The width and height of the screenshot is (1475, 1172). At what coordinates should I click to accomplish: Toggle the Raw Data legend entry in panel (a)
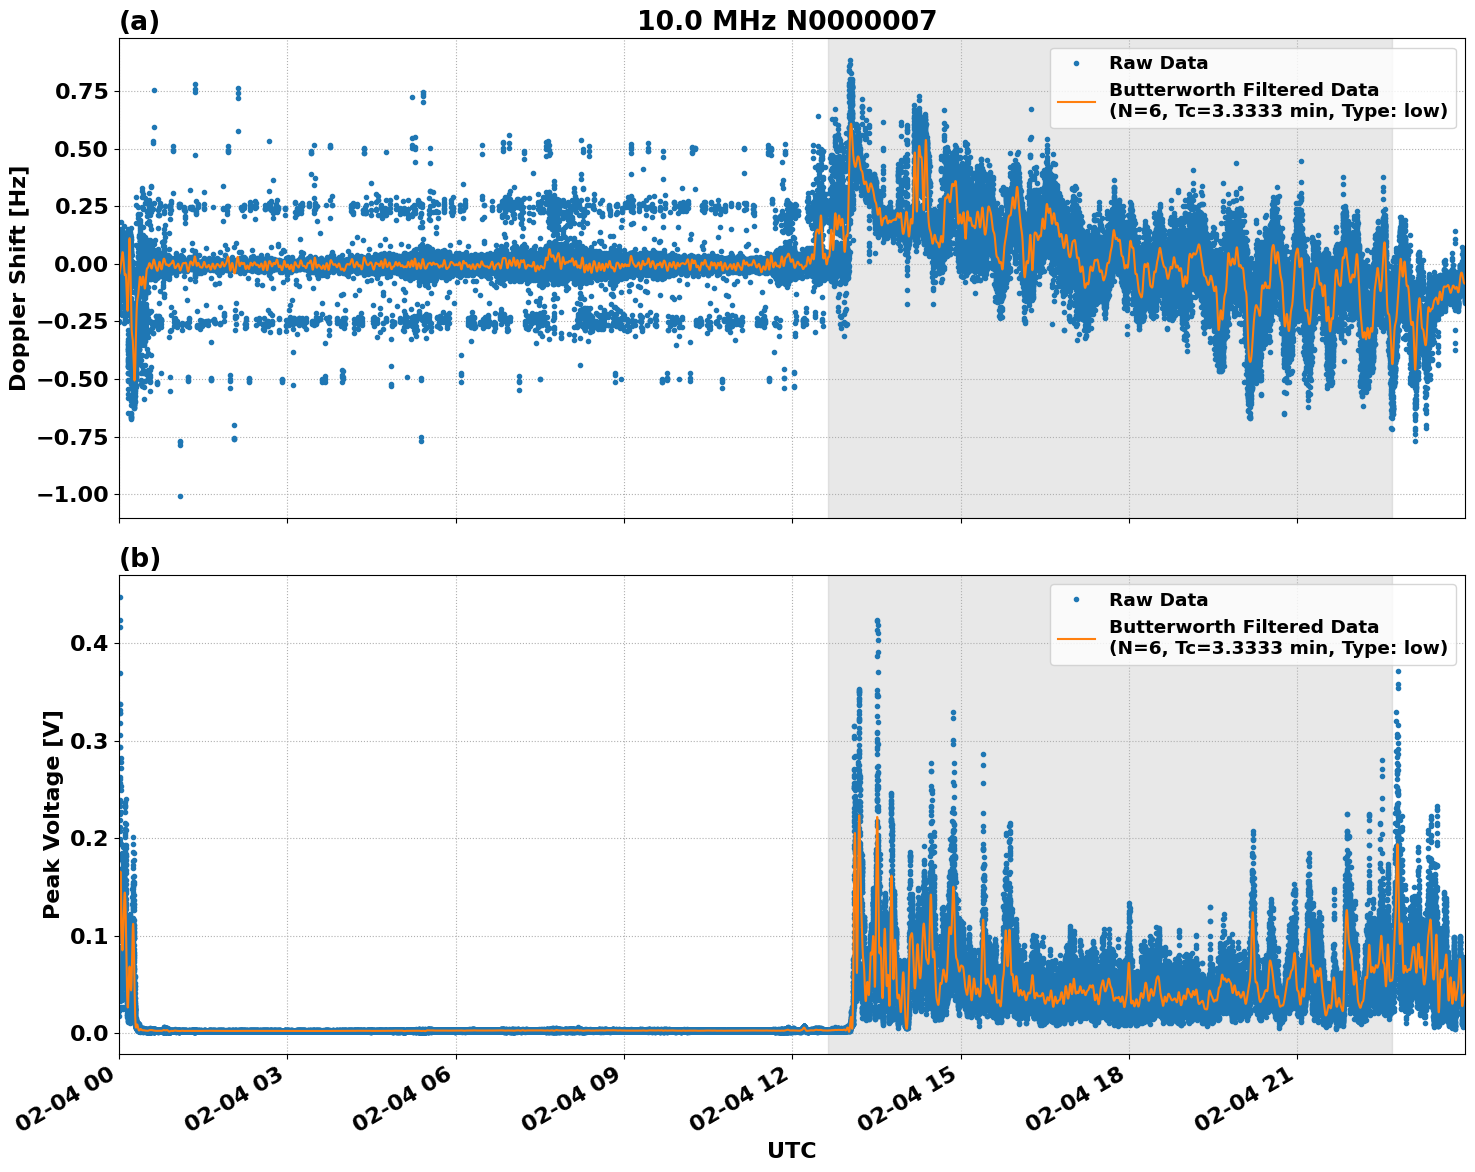click(x=1158, y=63)
